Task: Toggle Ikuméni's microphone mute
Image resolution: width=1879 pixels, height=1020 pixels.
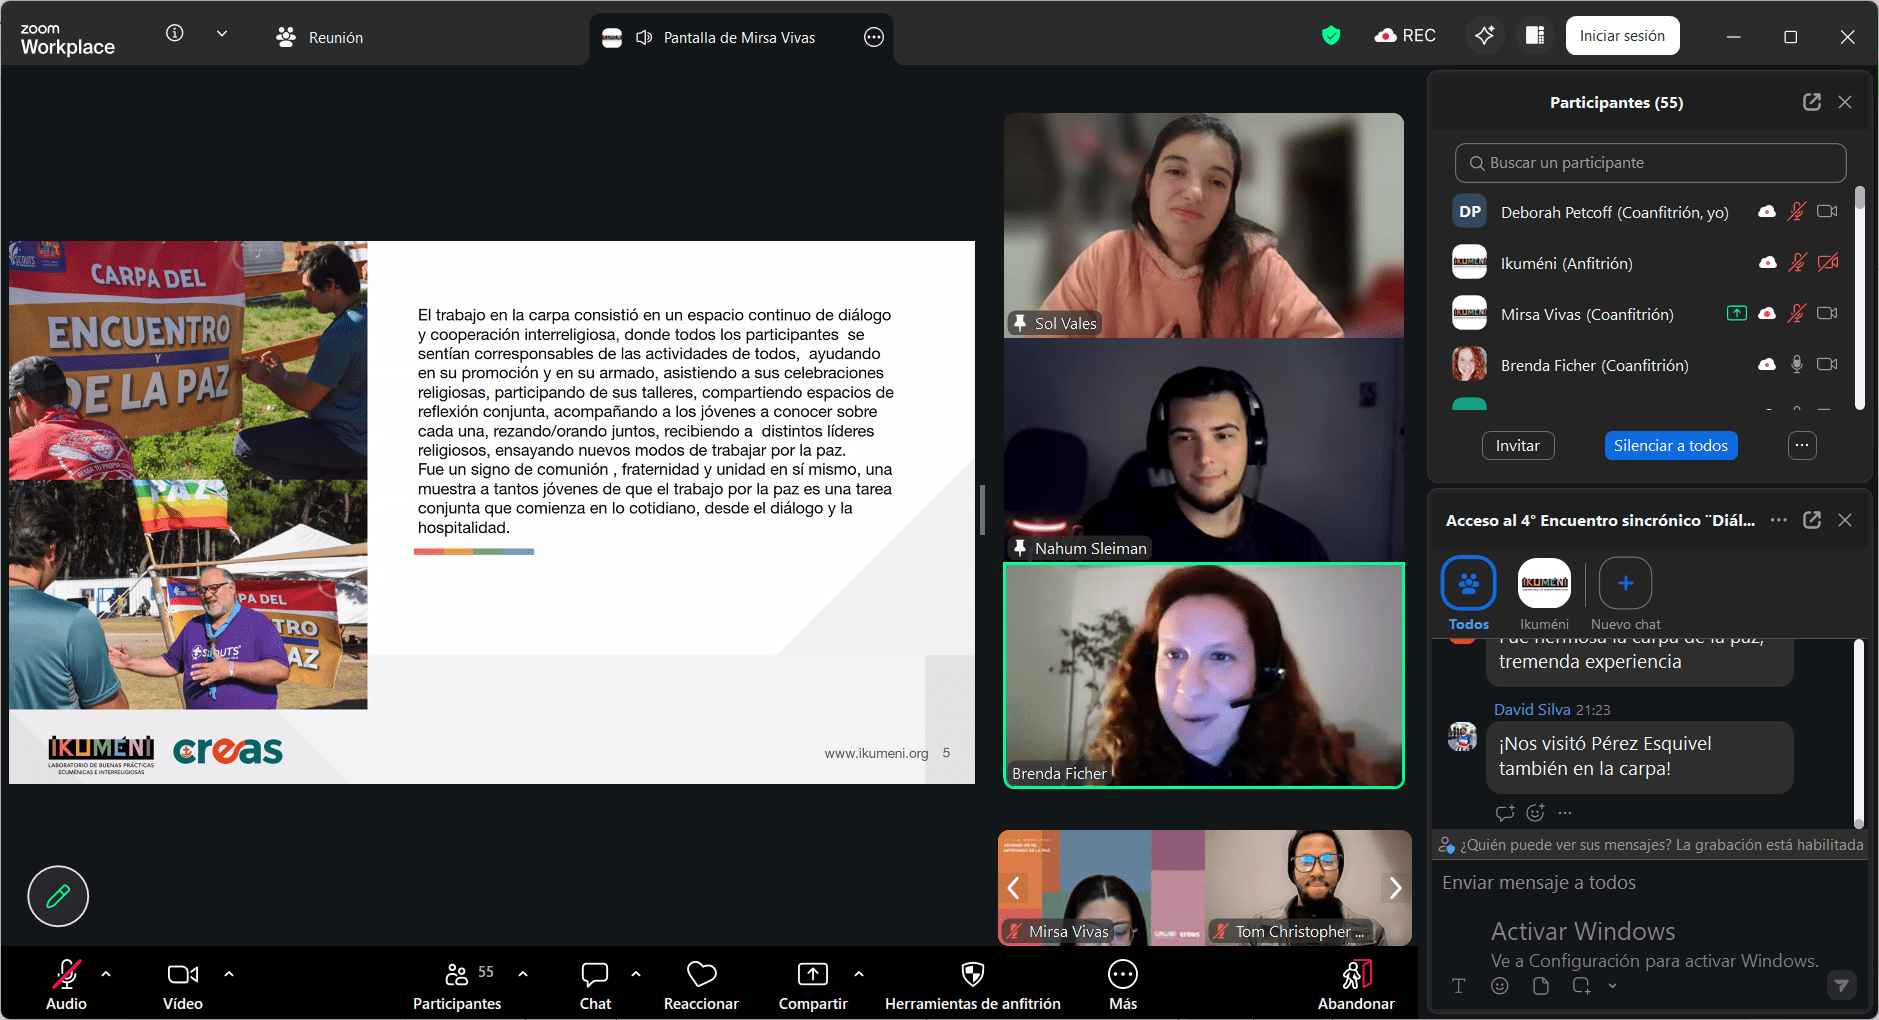Action: pos(1797,263)
